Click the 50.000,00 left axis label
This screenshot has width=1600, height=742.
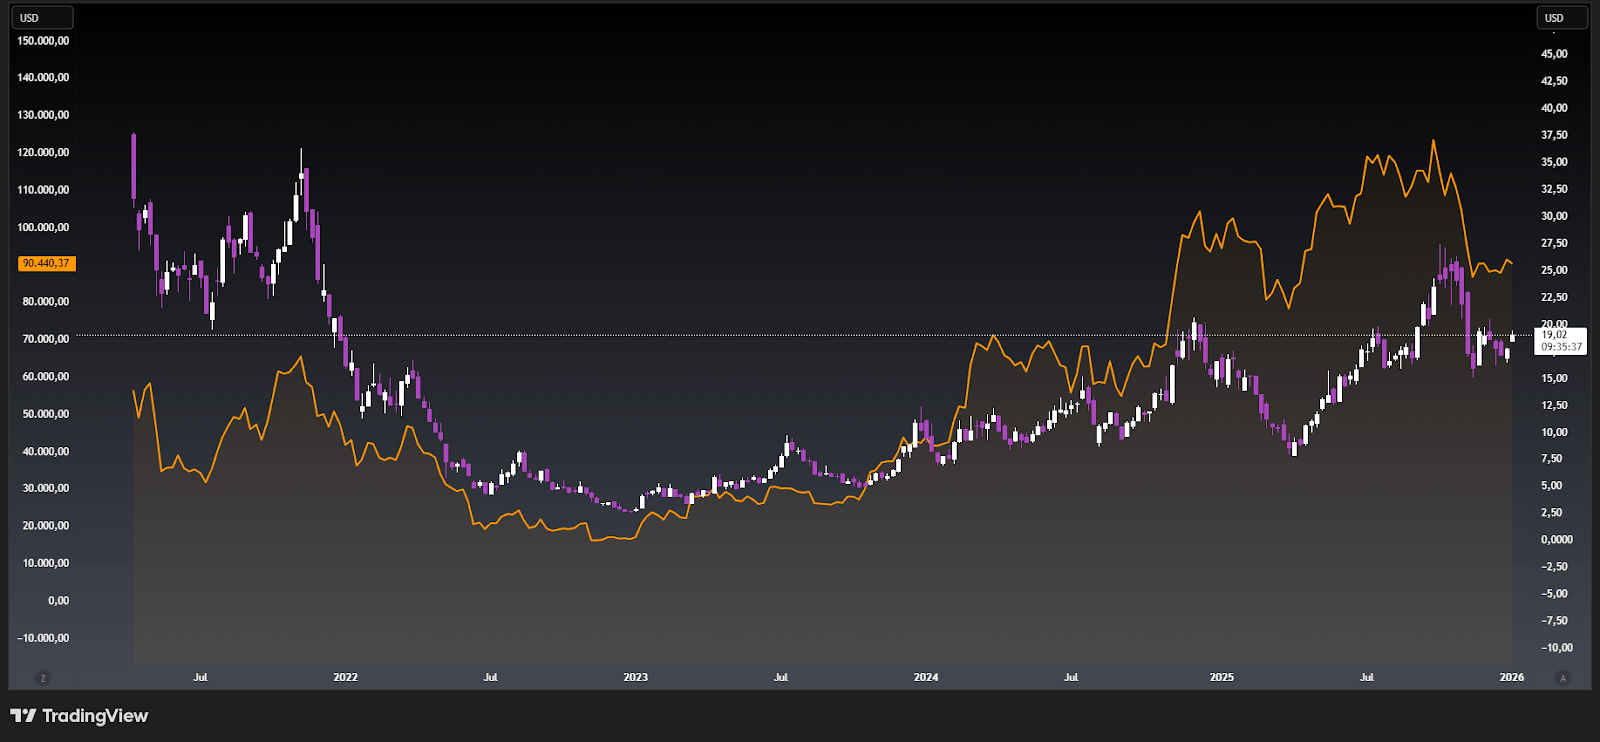coord(46,414)
